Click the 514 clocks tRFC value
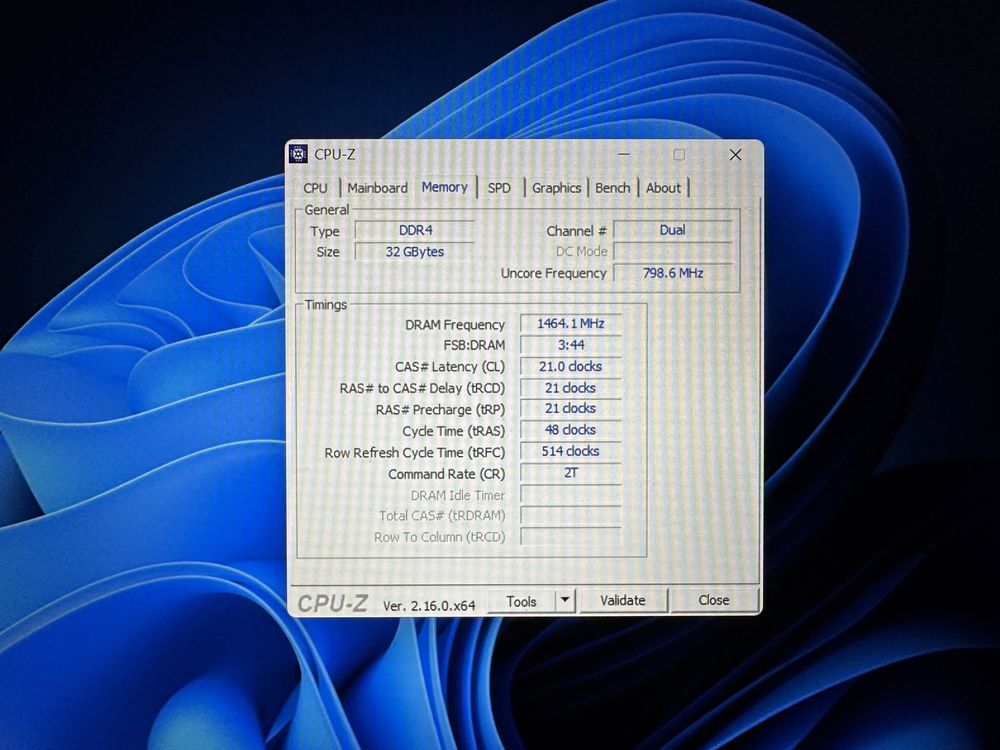 coord(571,452)
